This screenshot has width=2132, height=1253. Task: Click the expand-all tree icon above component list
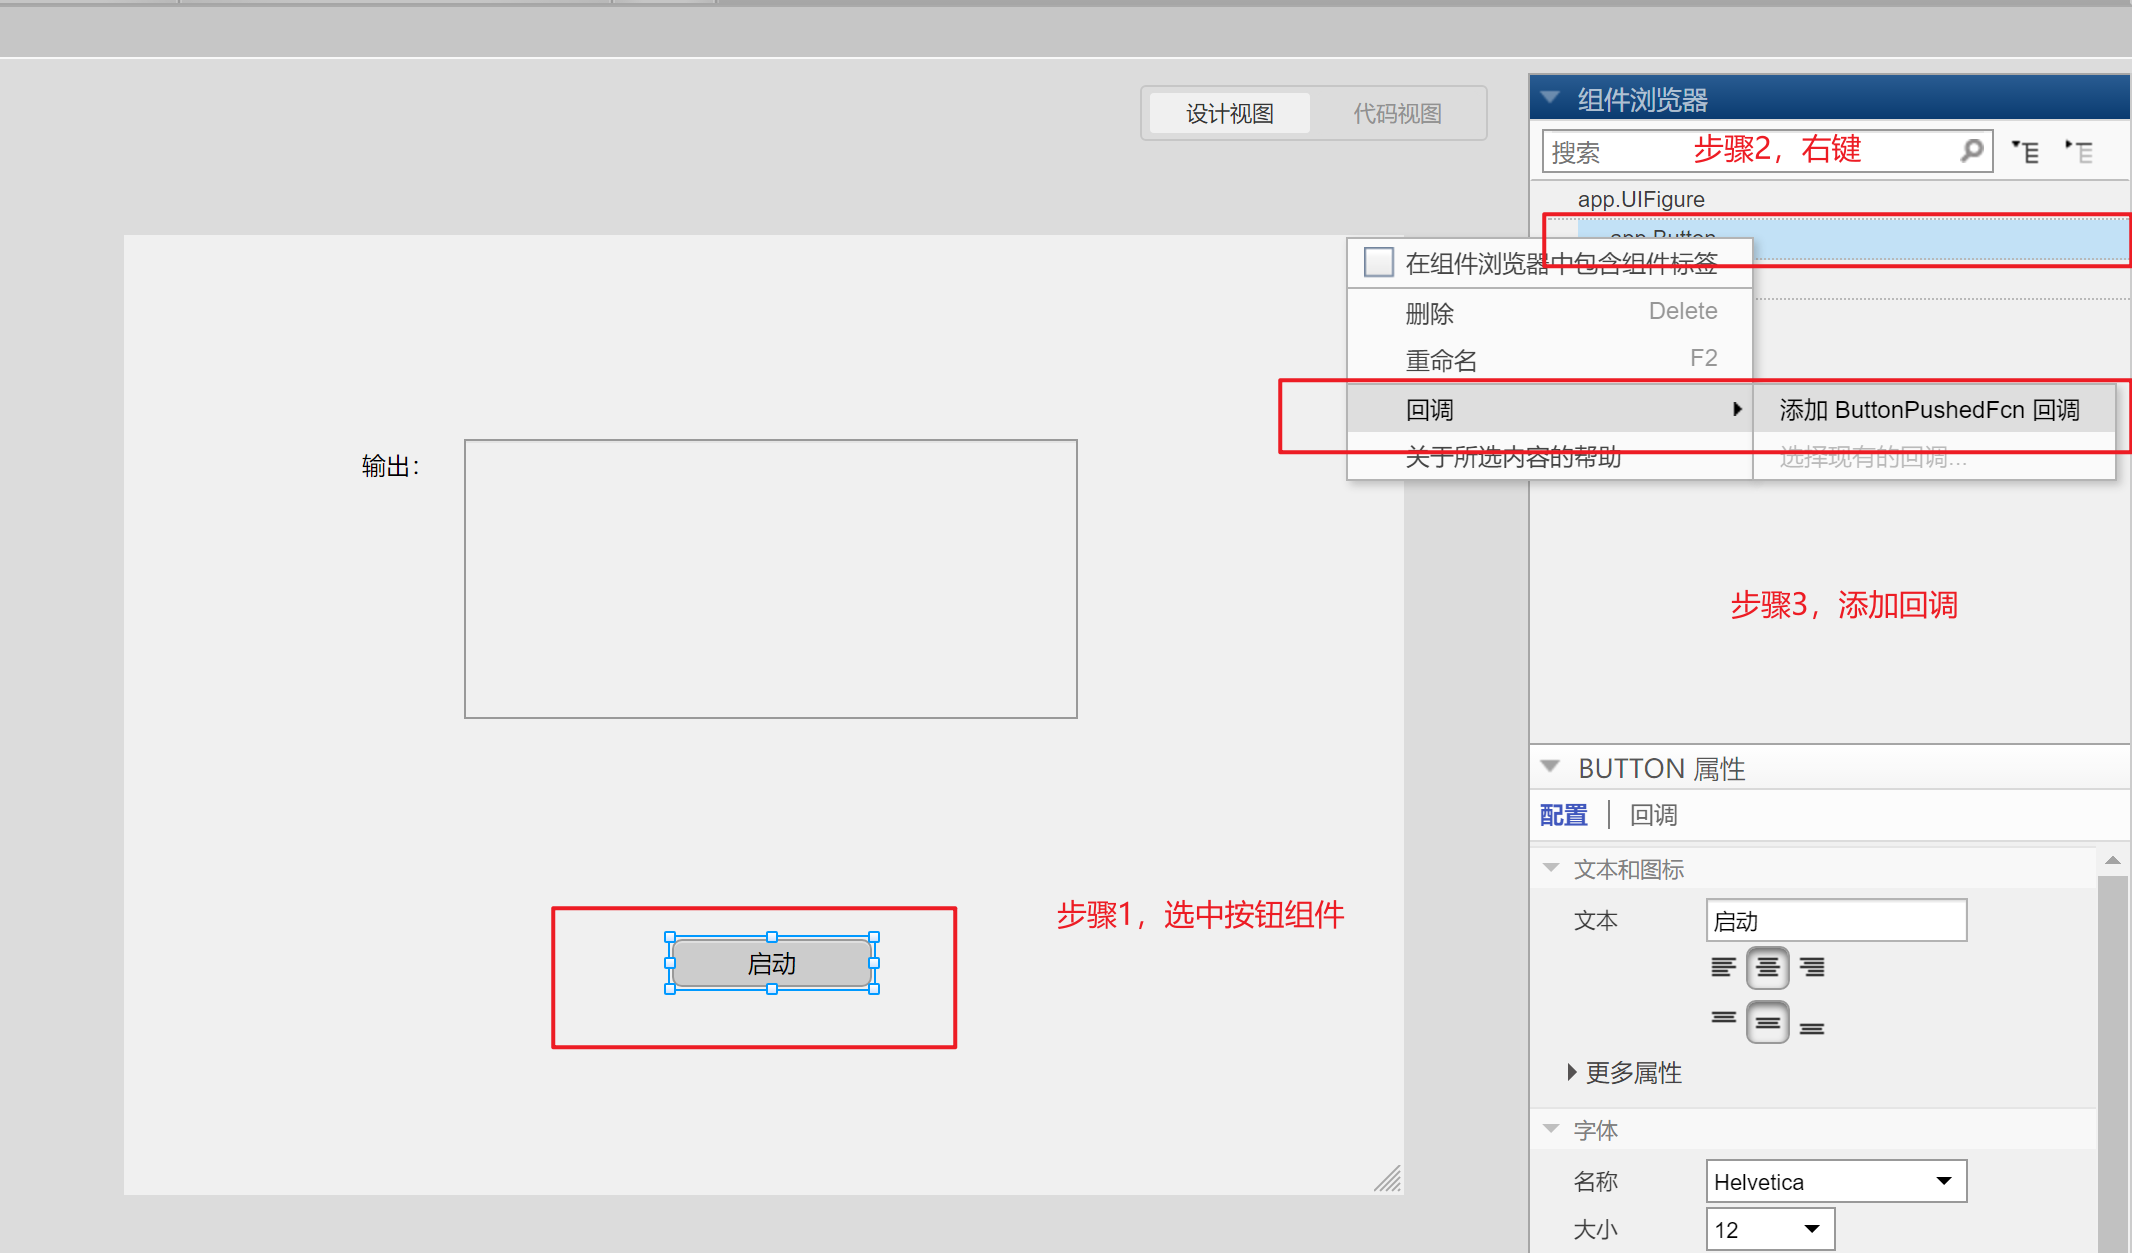[x=2026, y=150]
